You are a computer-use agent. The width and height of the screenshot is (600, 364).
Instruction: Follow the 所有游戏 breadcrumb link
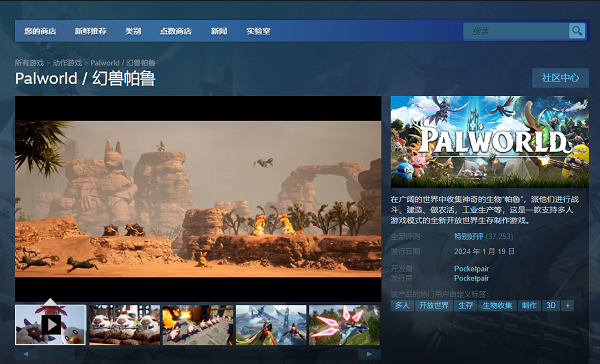pos(29,63)
